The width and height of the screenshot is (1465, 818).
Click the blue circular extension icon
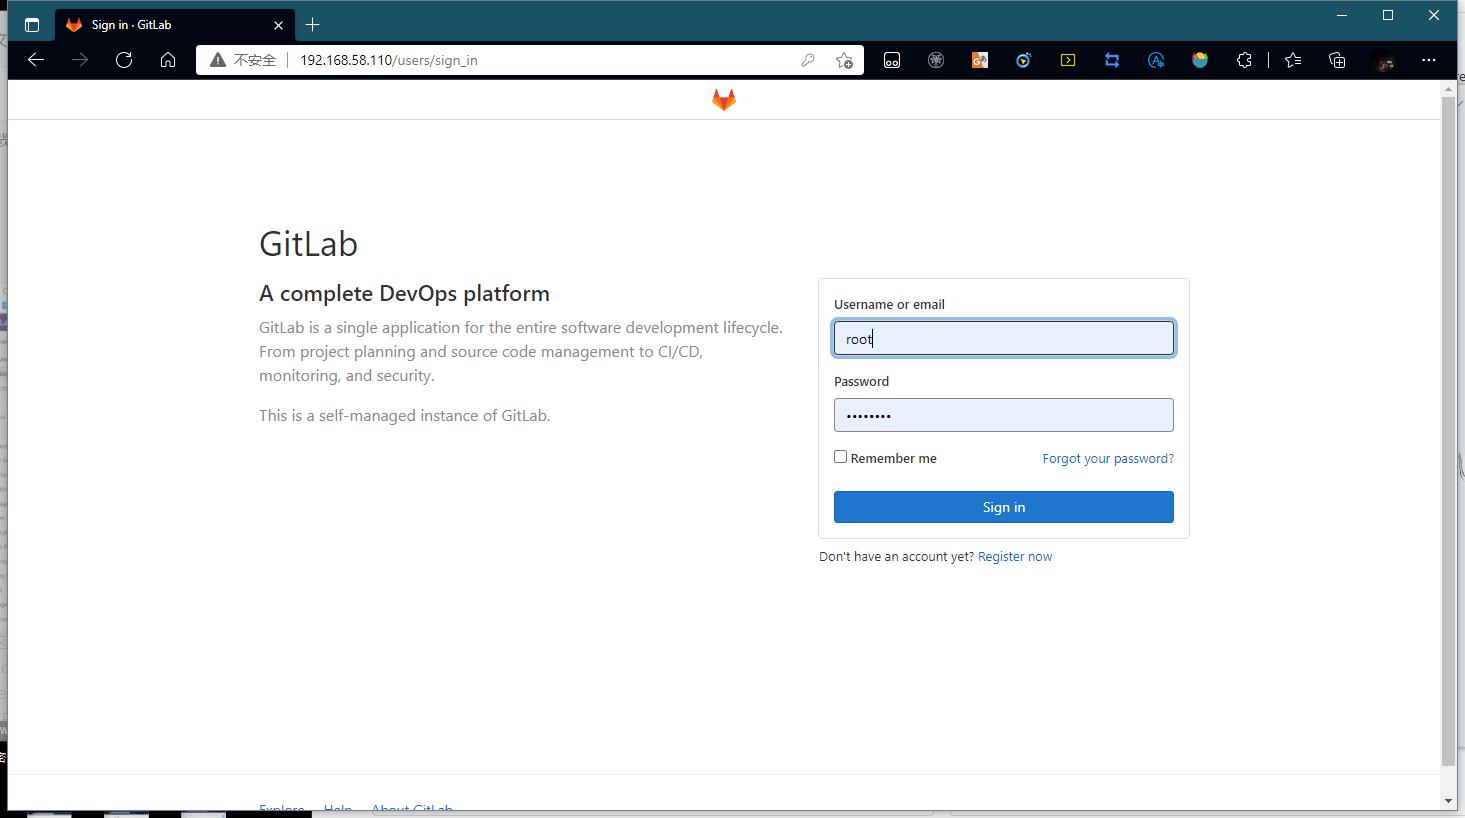[x=1024, y=60]
